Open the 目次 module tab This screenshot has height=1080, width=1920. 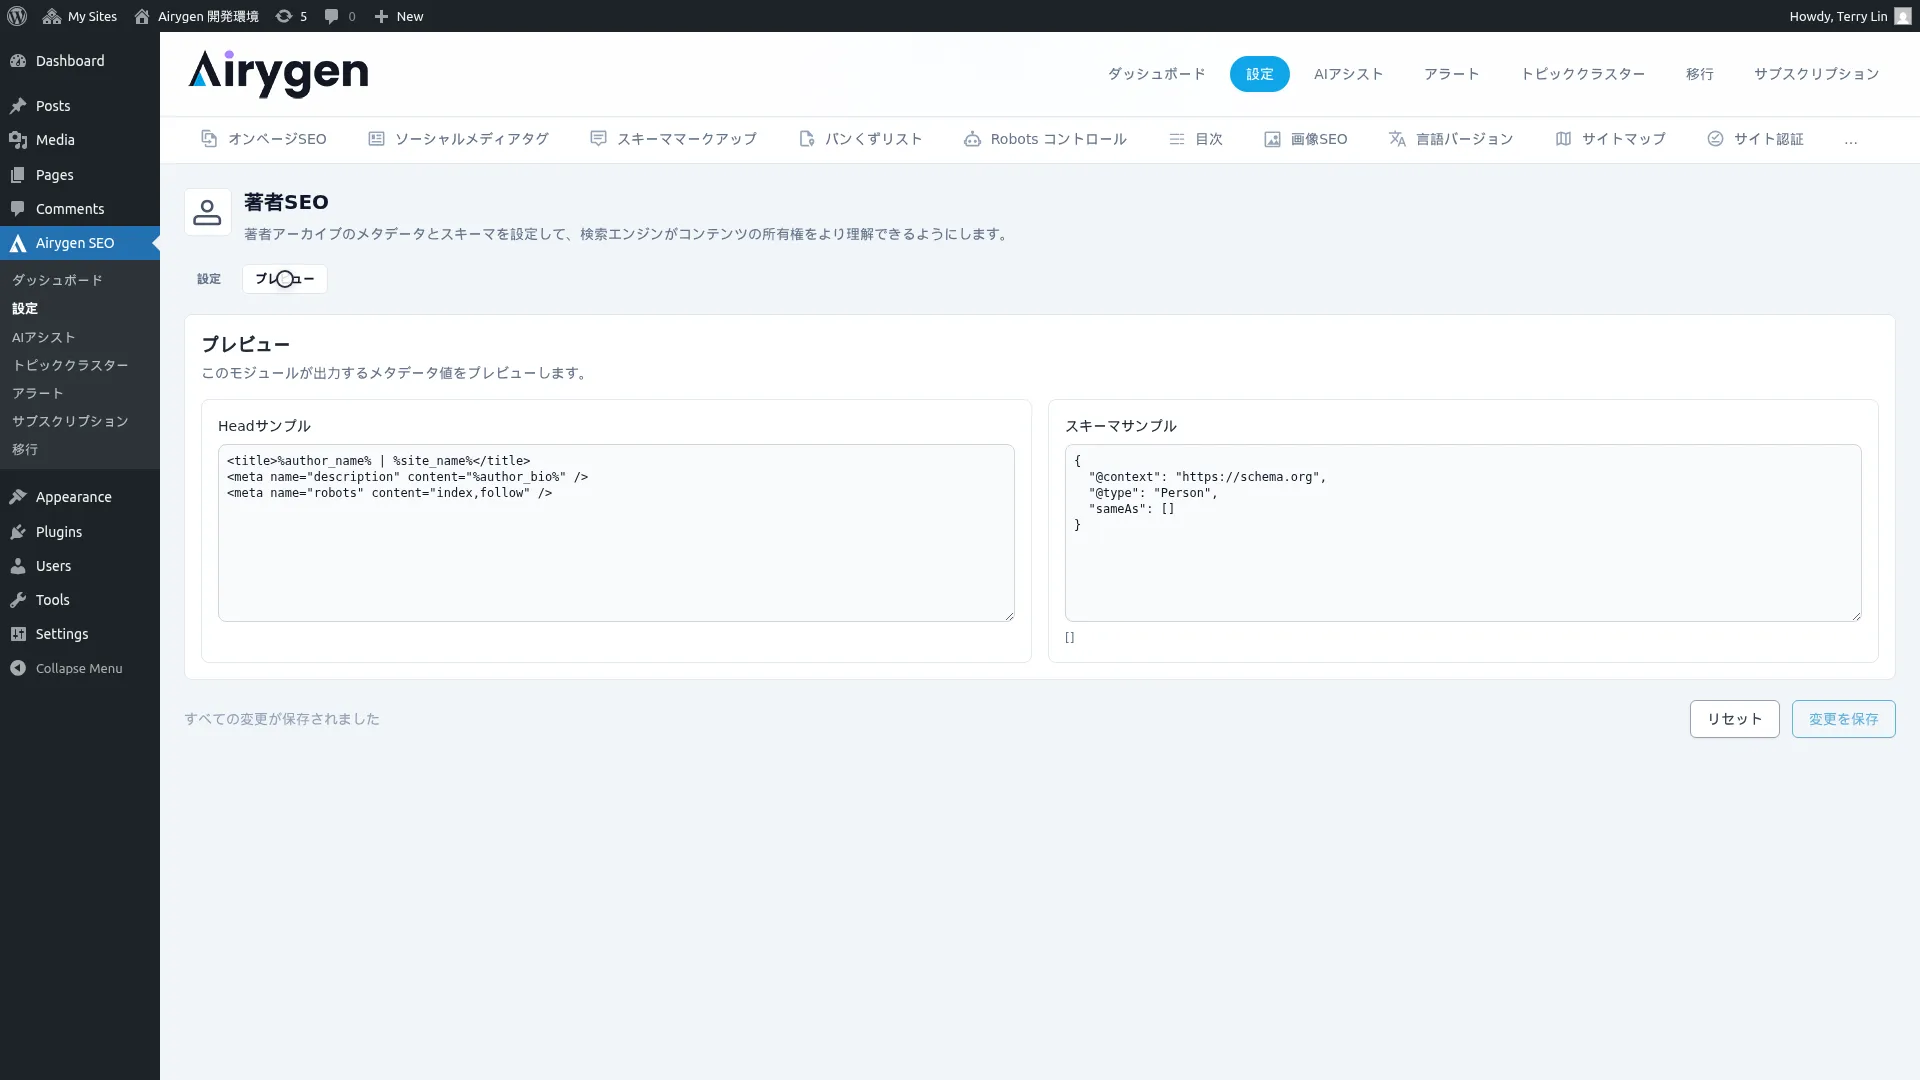coord(1195,139)
